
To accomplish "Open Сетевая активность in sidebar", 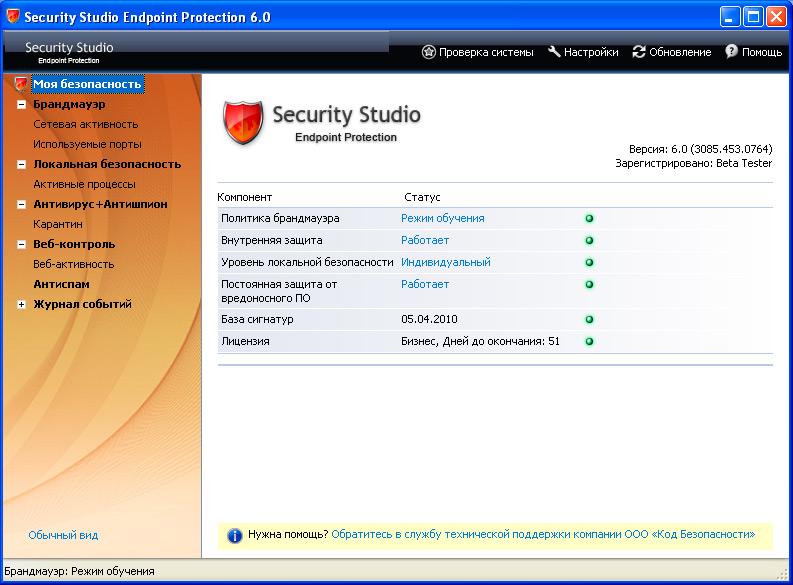I will [x=85, y=124].
